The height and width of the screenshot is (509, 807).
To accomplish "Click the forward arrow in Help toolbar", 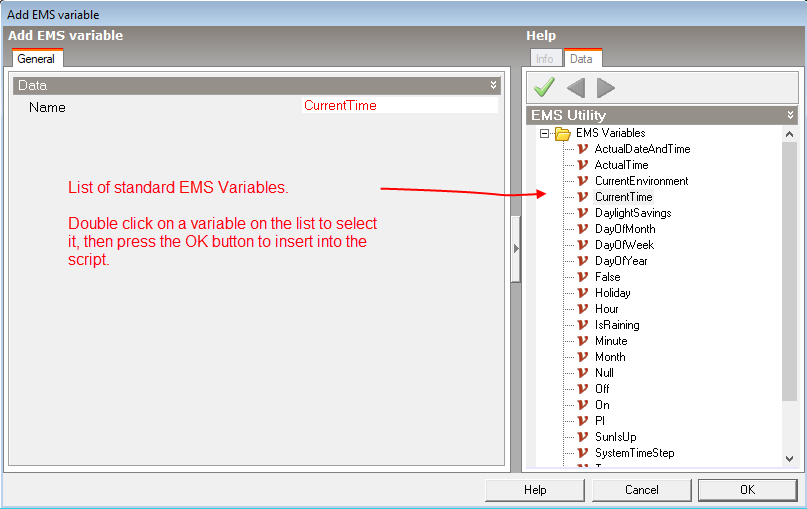I will (x=605, y=88).
